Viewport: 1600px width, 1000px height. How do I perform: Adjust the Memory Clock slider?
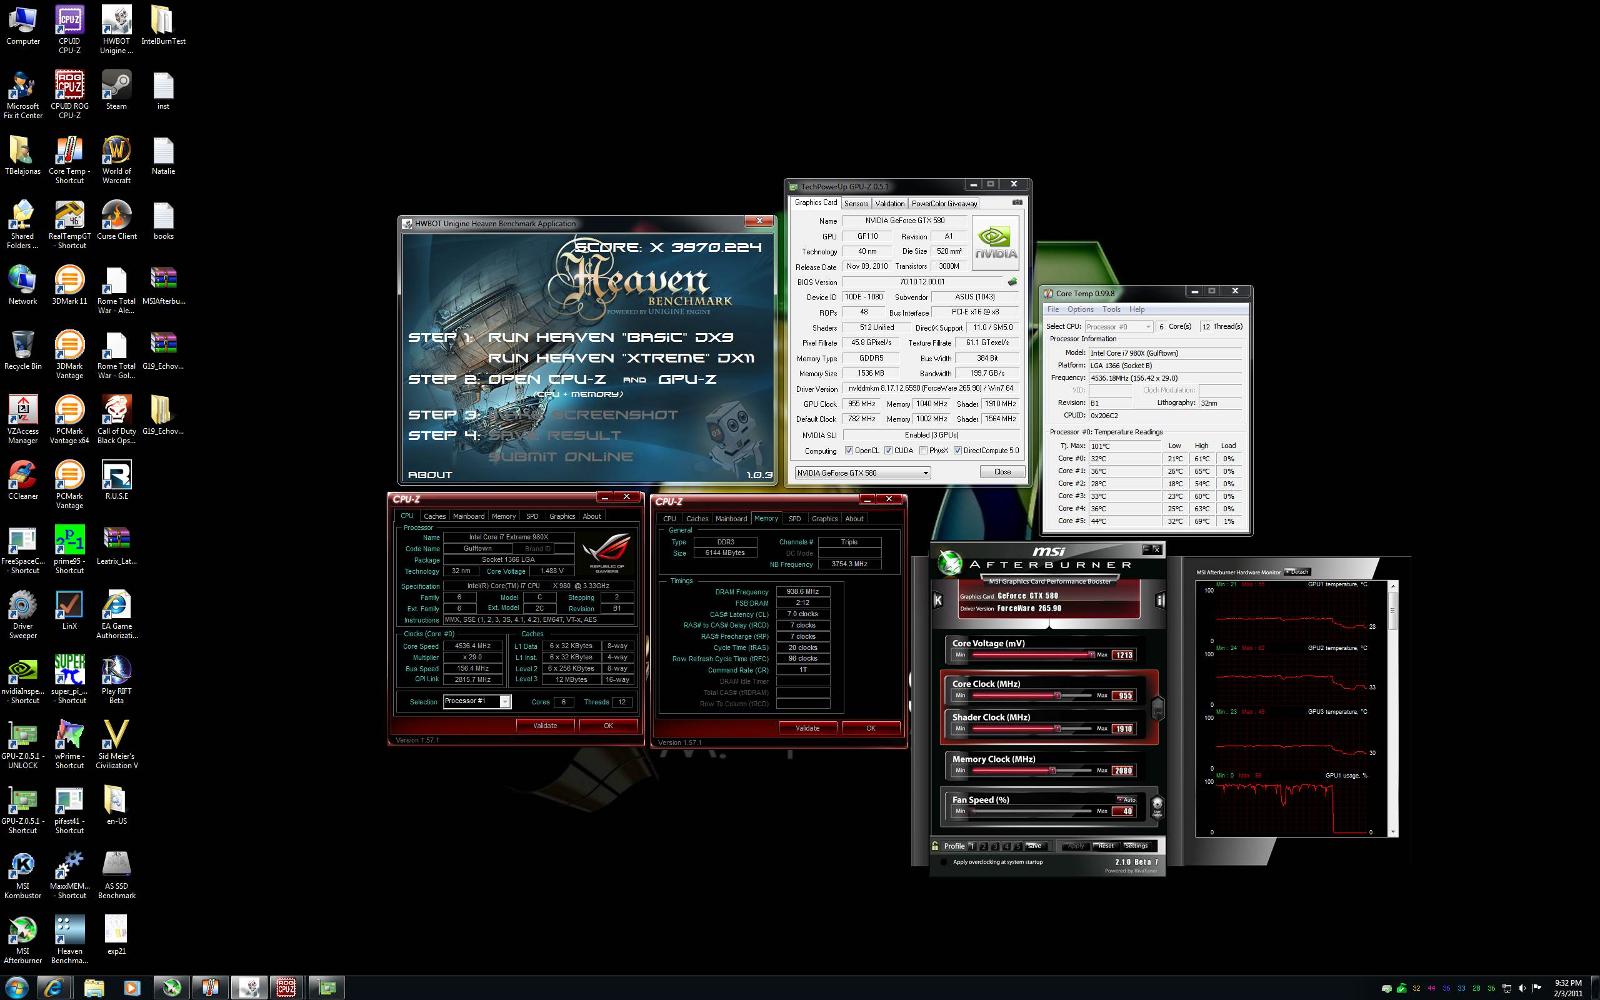coord(1031,770)
